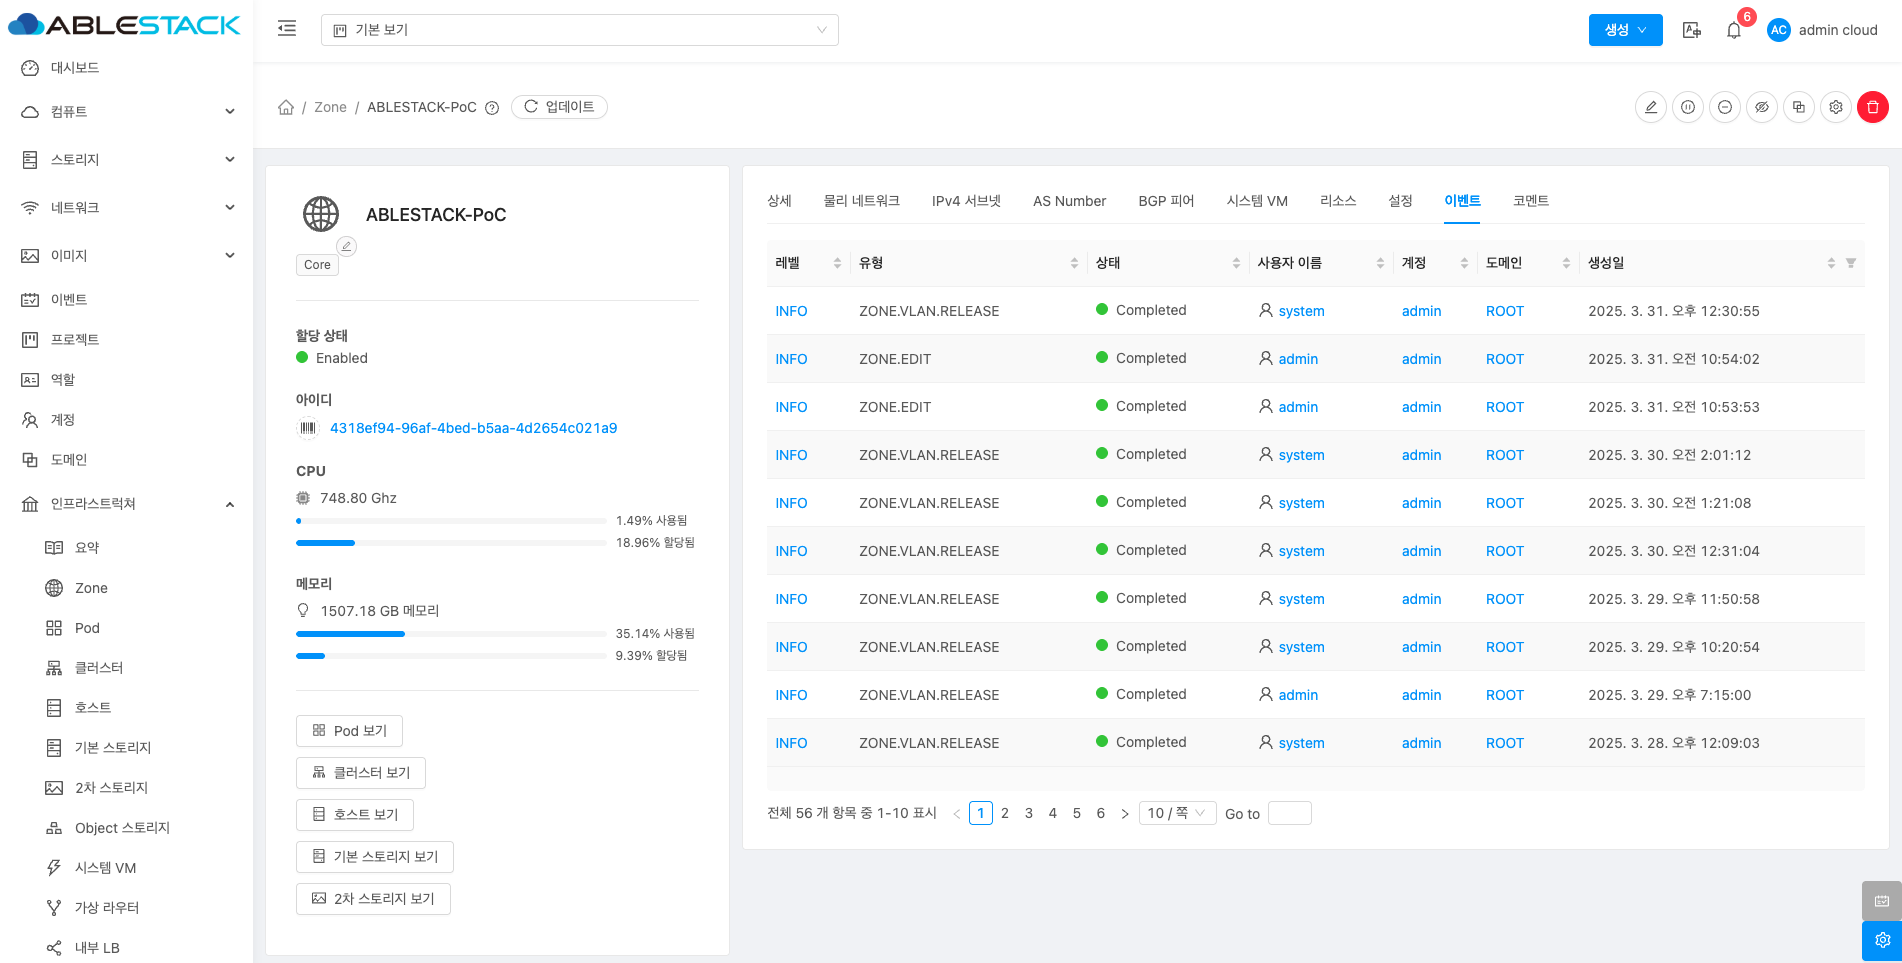Collapse the sidebar with the menu fold toggle
The width and height of the screenshot is (1902, 963).
[287, 29]
